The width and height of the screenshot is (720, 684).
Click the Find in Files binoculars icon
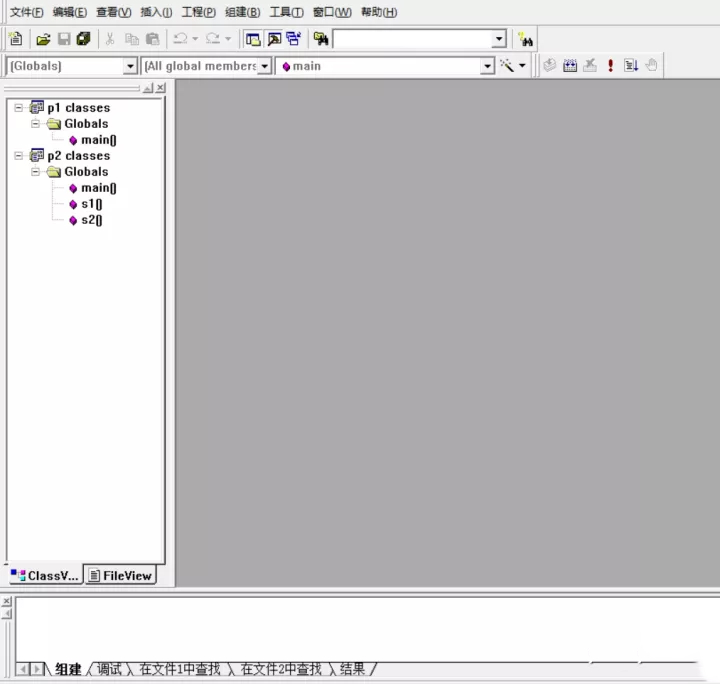(321, 39)
